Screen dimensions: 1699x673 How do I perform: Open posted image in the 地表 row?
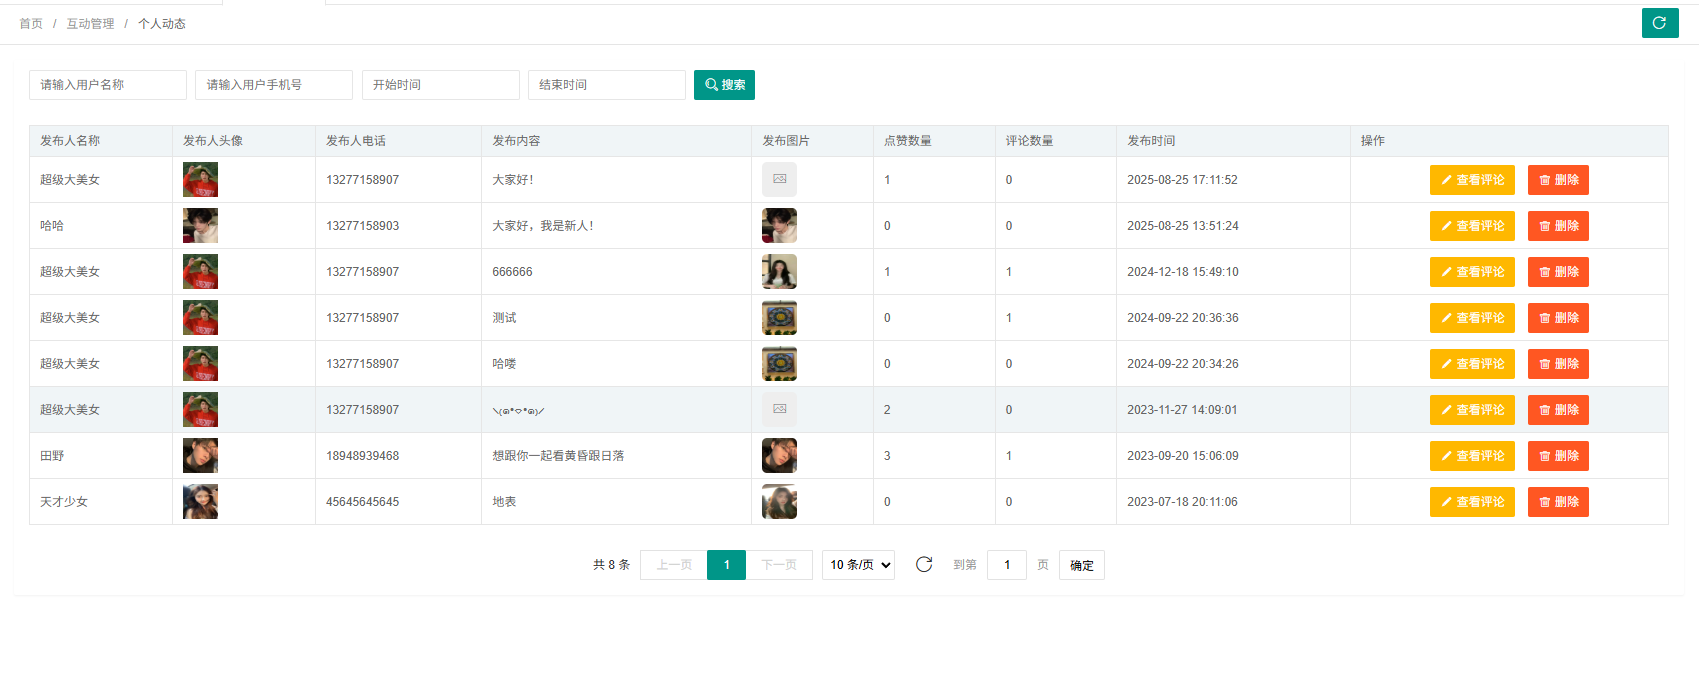(x=779, y=502)
